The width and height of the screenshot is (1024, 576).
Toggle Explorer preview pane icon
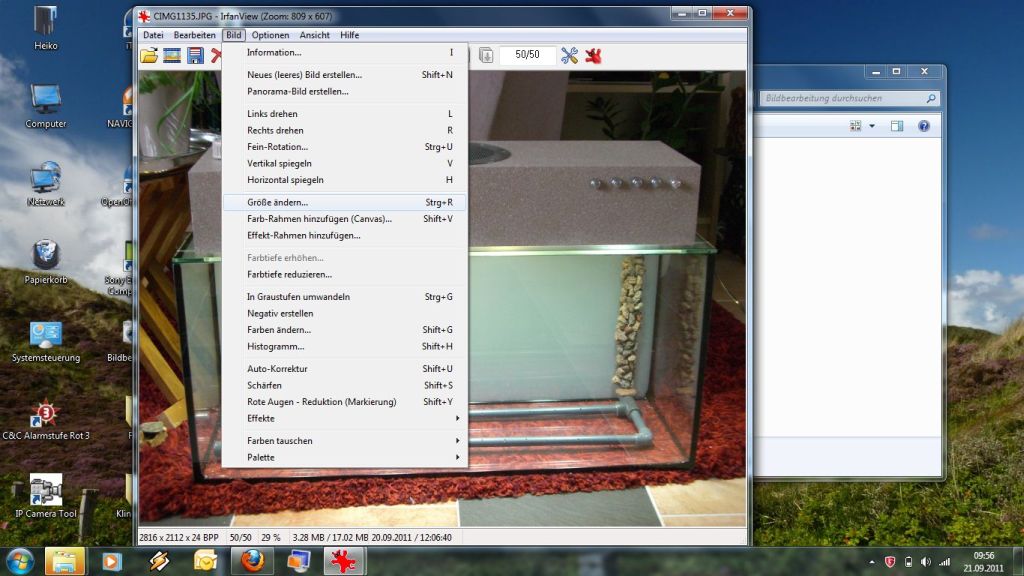(x=897, y=126)
